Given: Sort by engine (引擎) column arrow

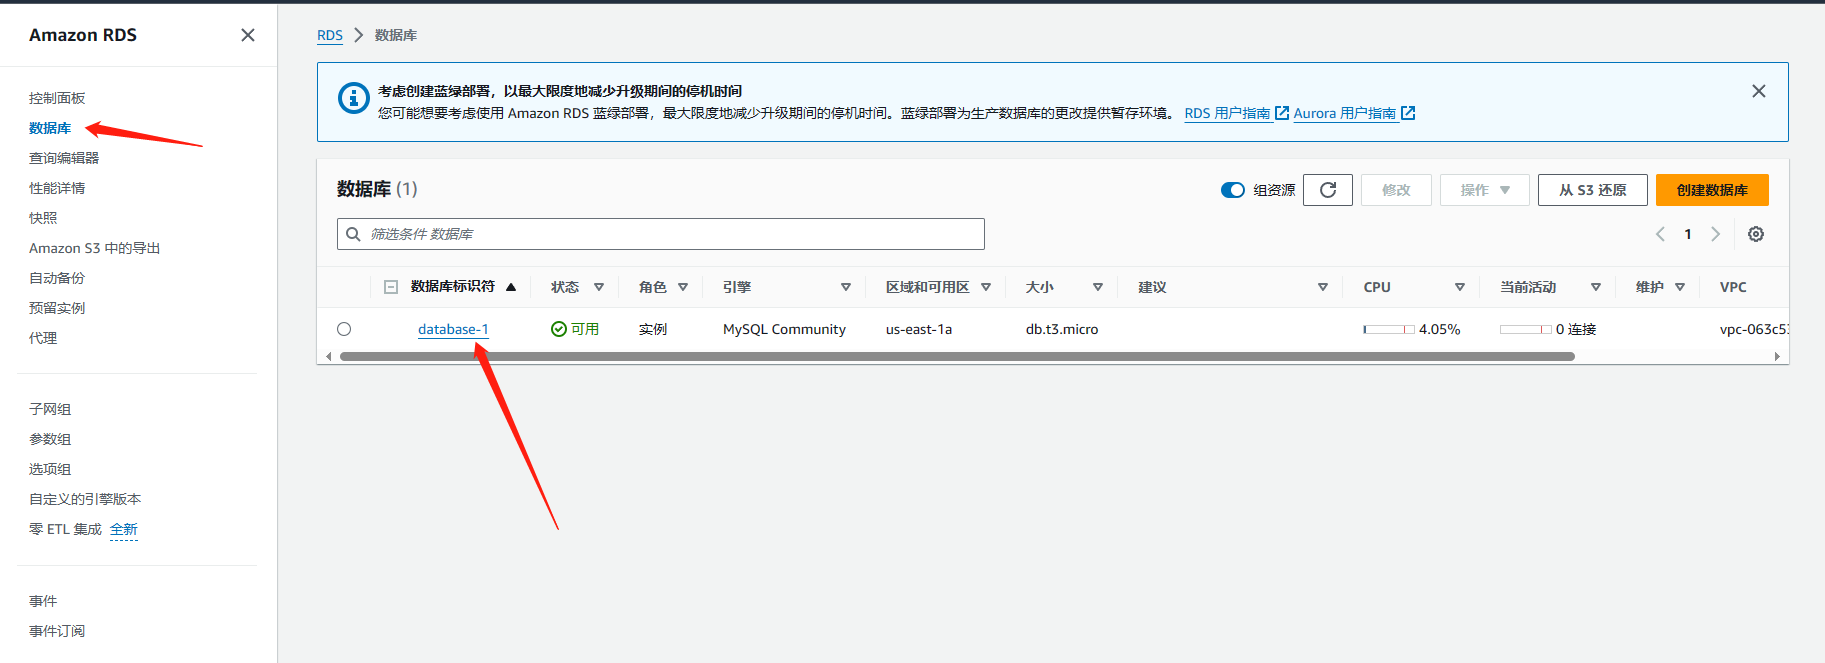Looking at the screenshot, I should (x=846, y=287).
